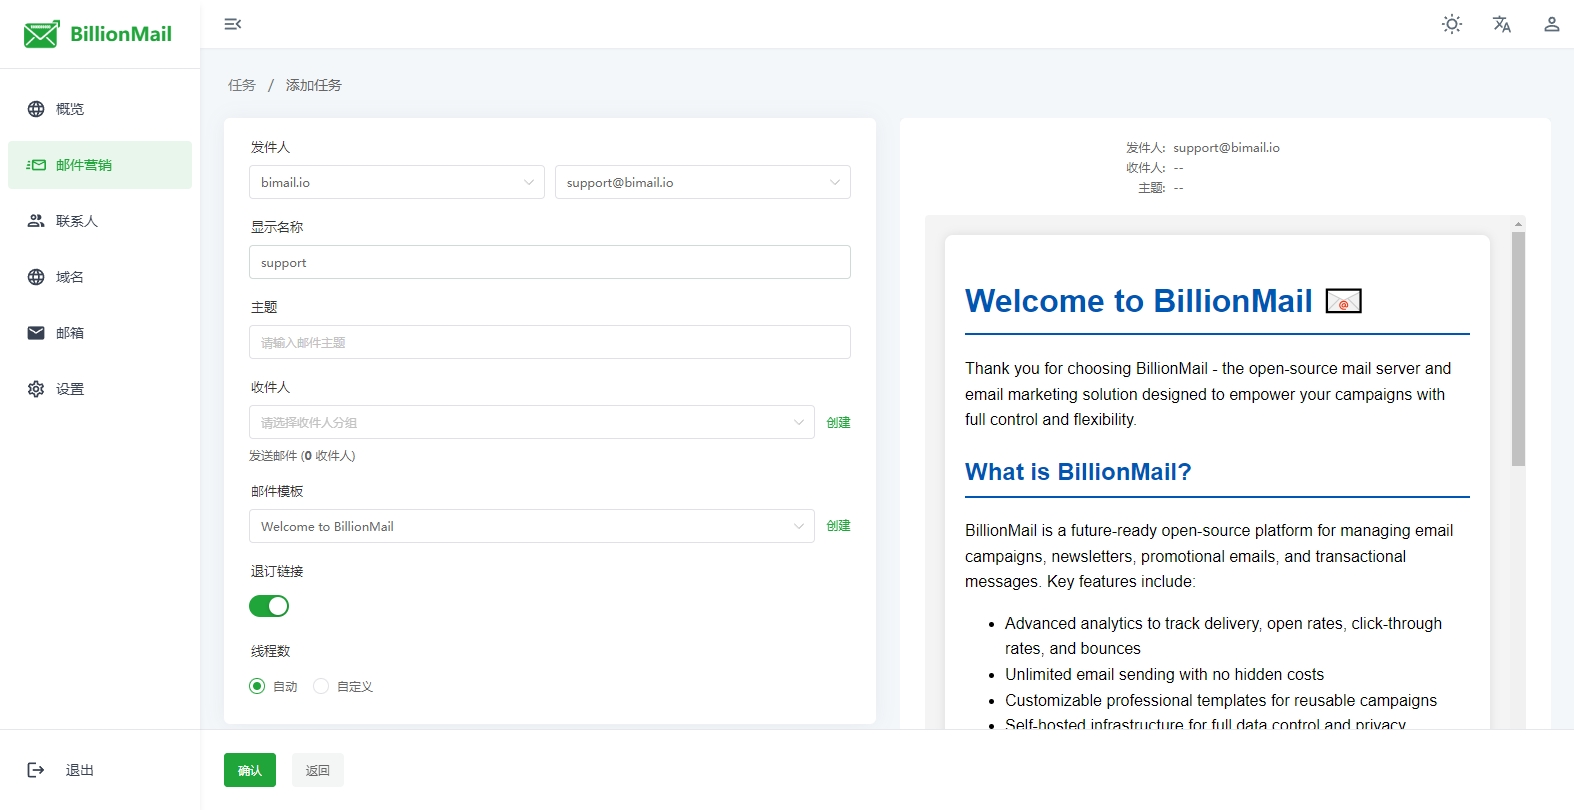The height and width of the screenshot is (810, 1574).
Task: Click the 任务 breadcrumb link
Action: pos(242,85)
